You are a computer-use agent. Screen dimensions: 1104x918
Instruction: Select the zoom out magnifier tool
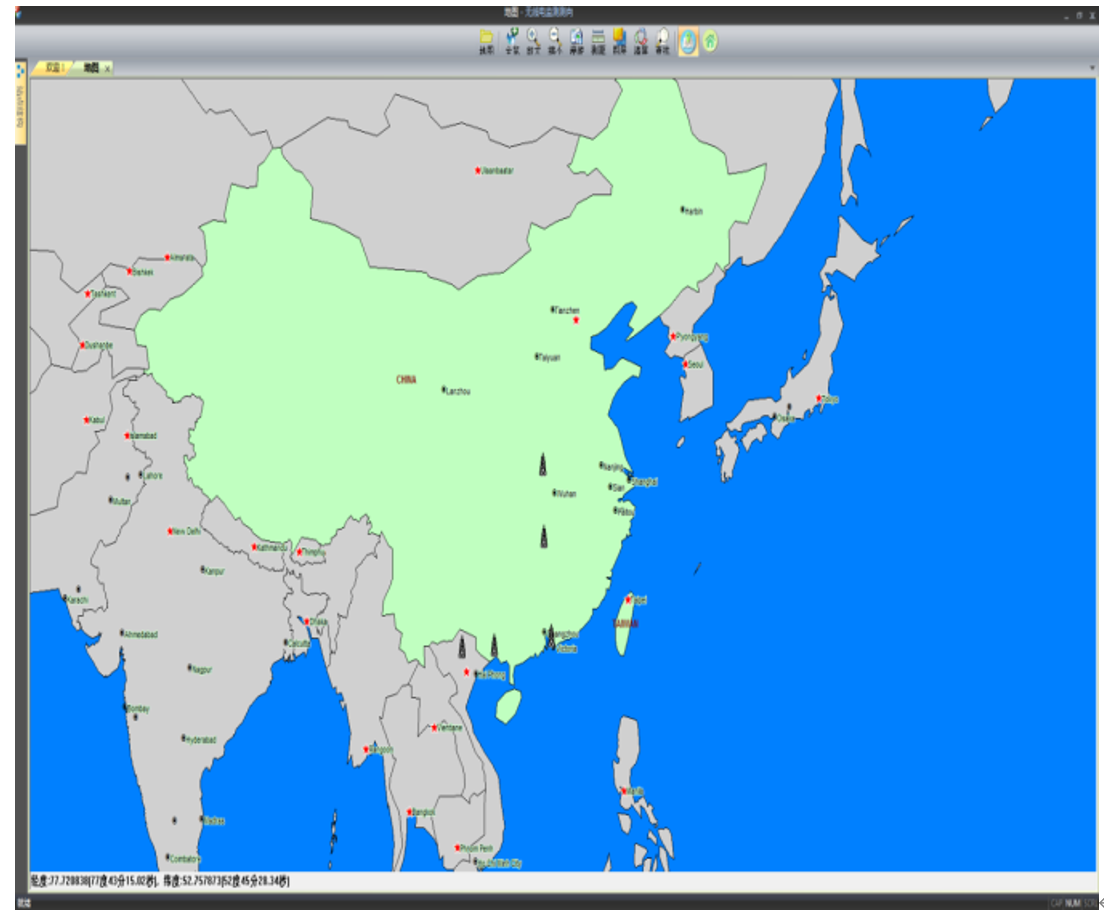(x=555, y=39)
